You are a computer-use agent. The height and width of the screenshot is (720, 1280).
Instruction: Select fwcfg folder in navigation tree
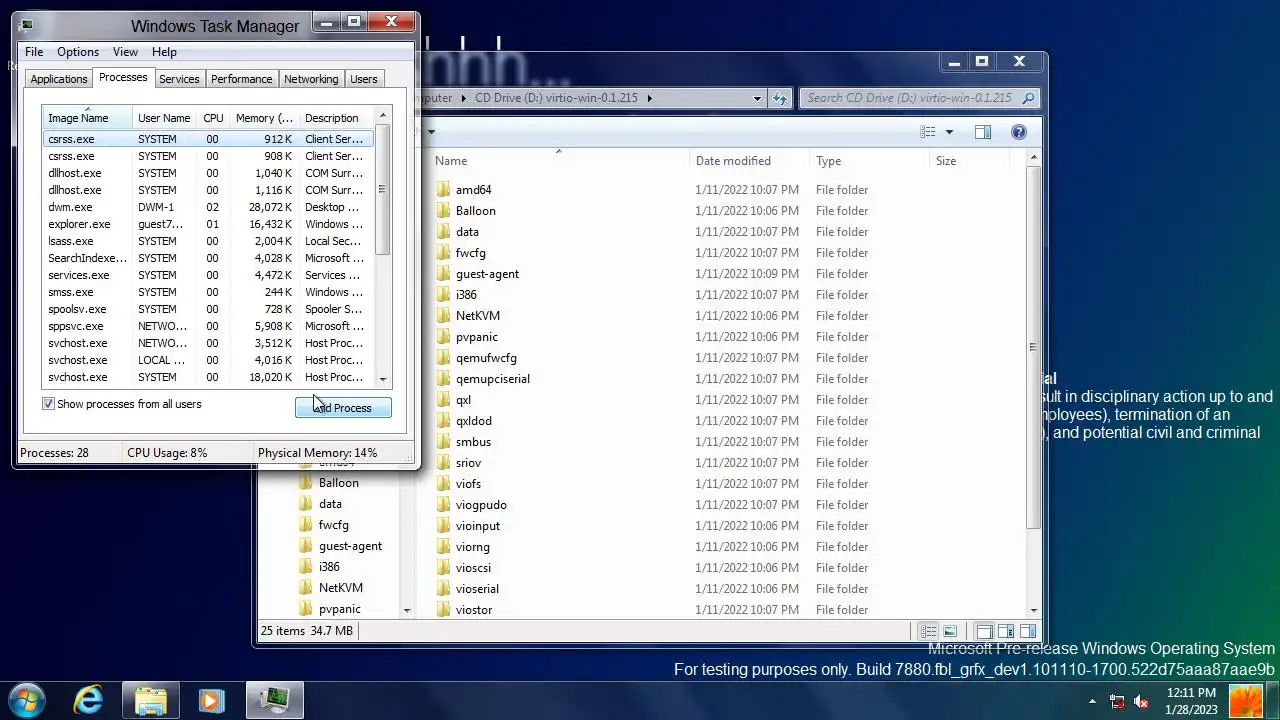click(333, 525)
